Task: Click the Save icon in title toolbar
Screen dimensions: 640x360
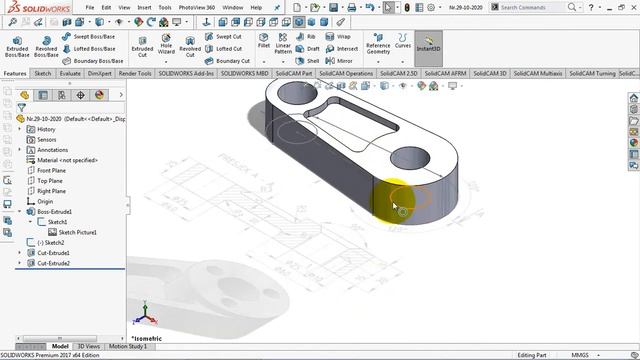Action: [333, 7]
